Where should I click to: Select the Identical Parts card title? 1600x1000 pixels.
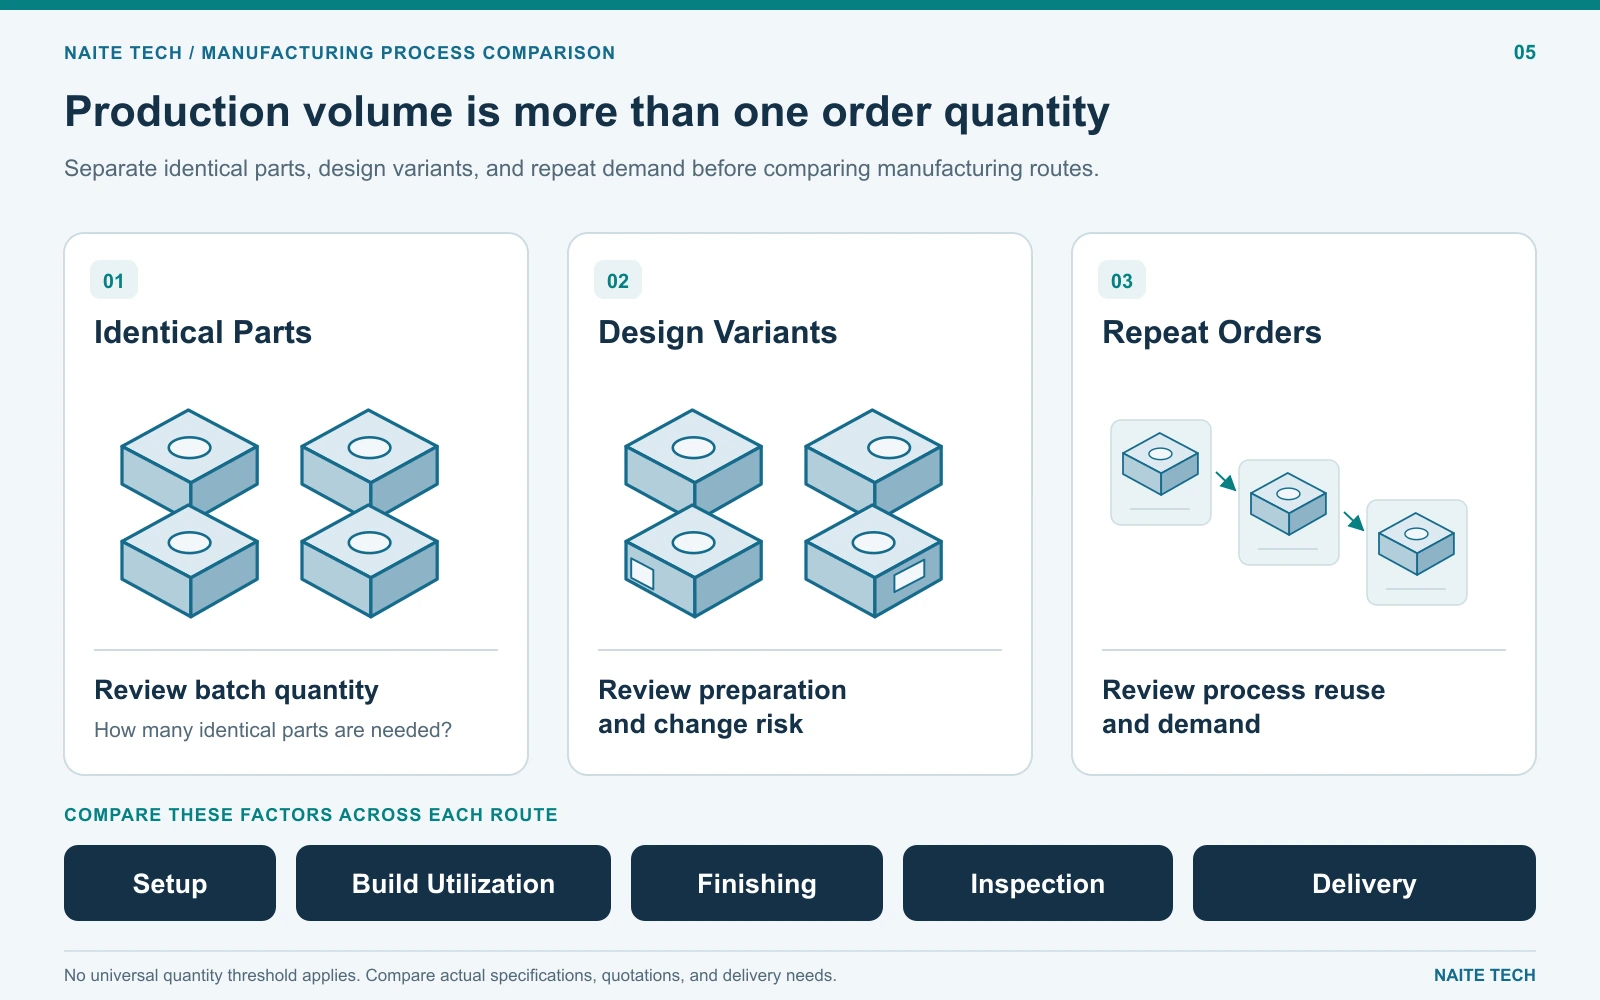pos(203,332)
